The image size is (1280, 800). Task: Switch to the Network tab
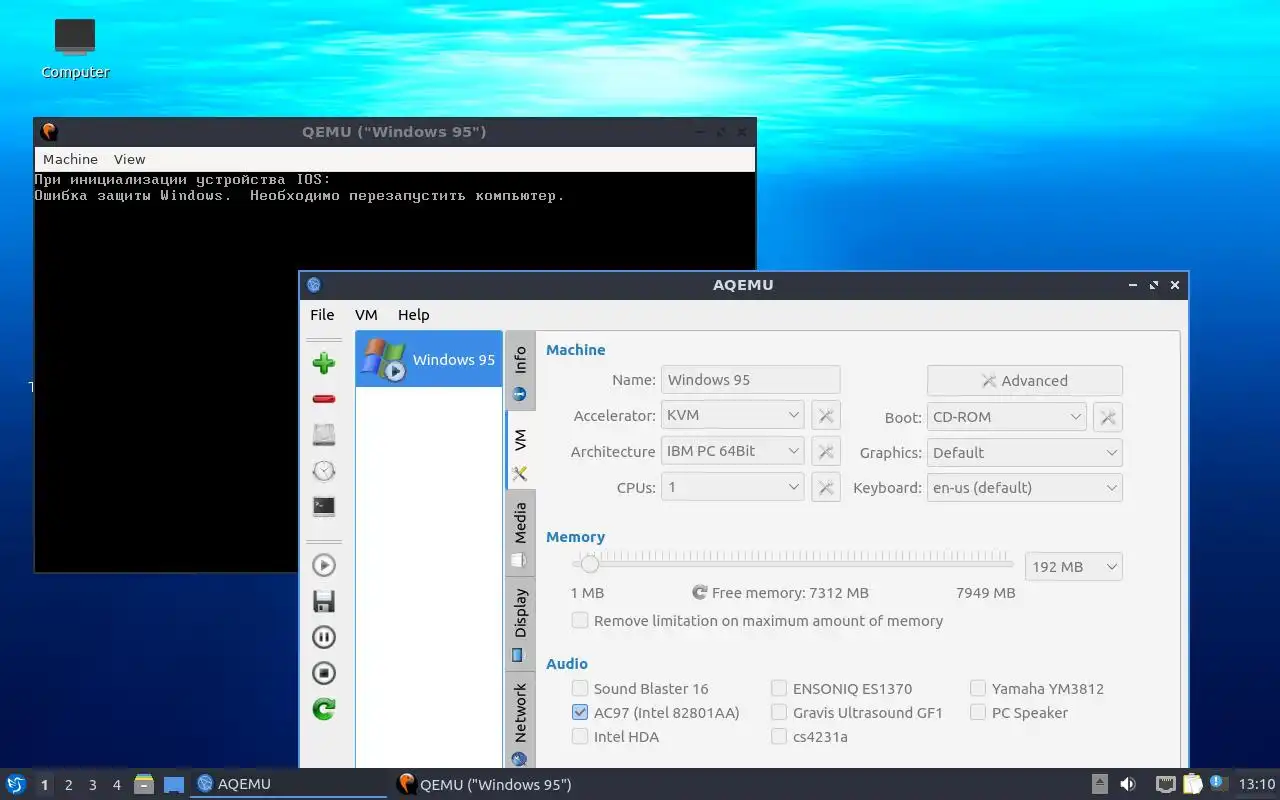coord(520,720)
